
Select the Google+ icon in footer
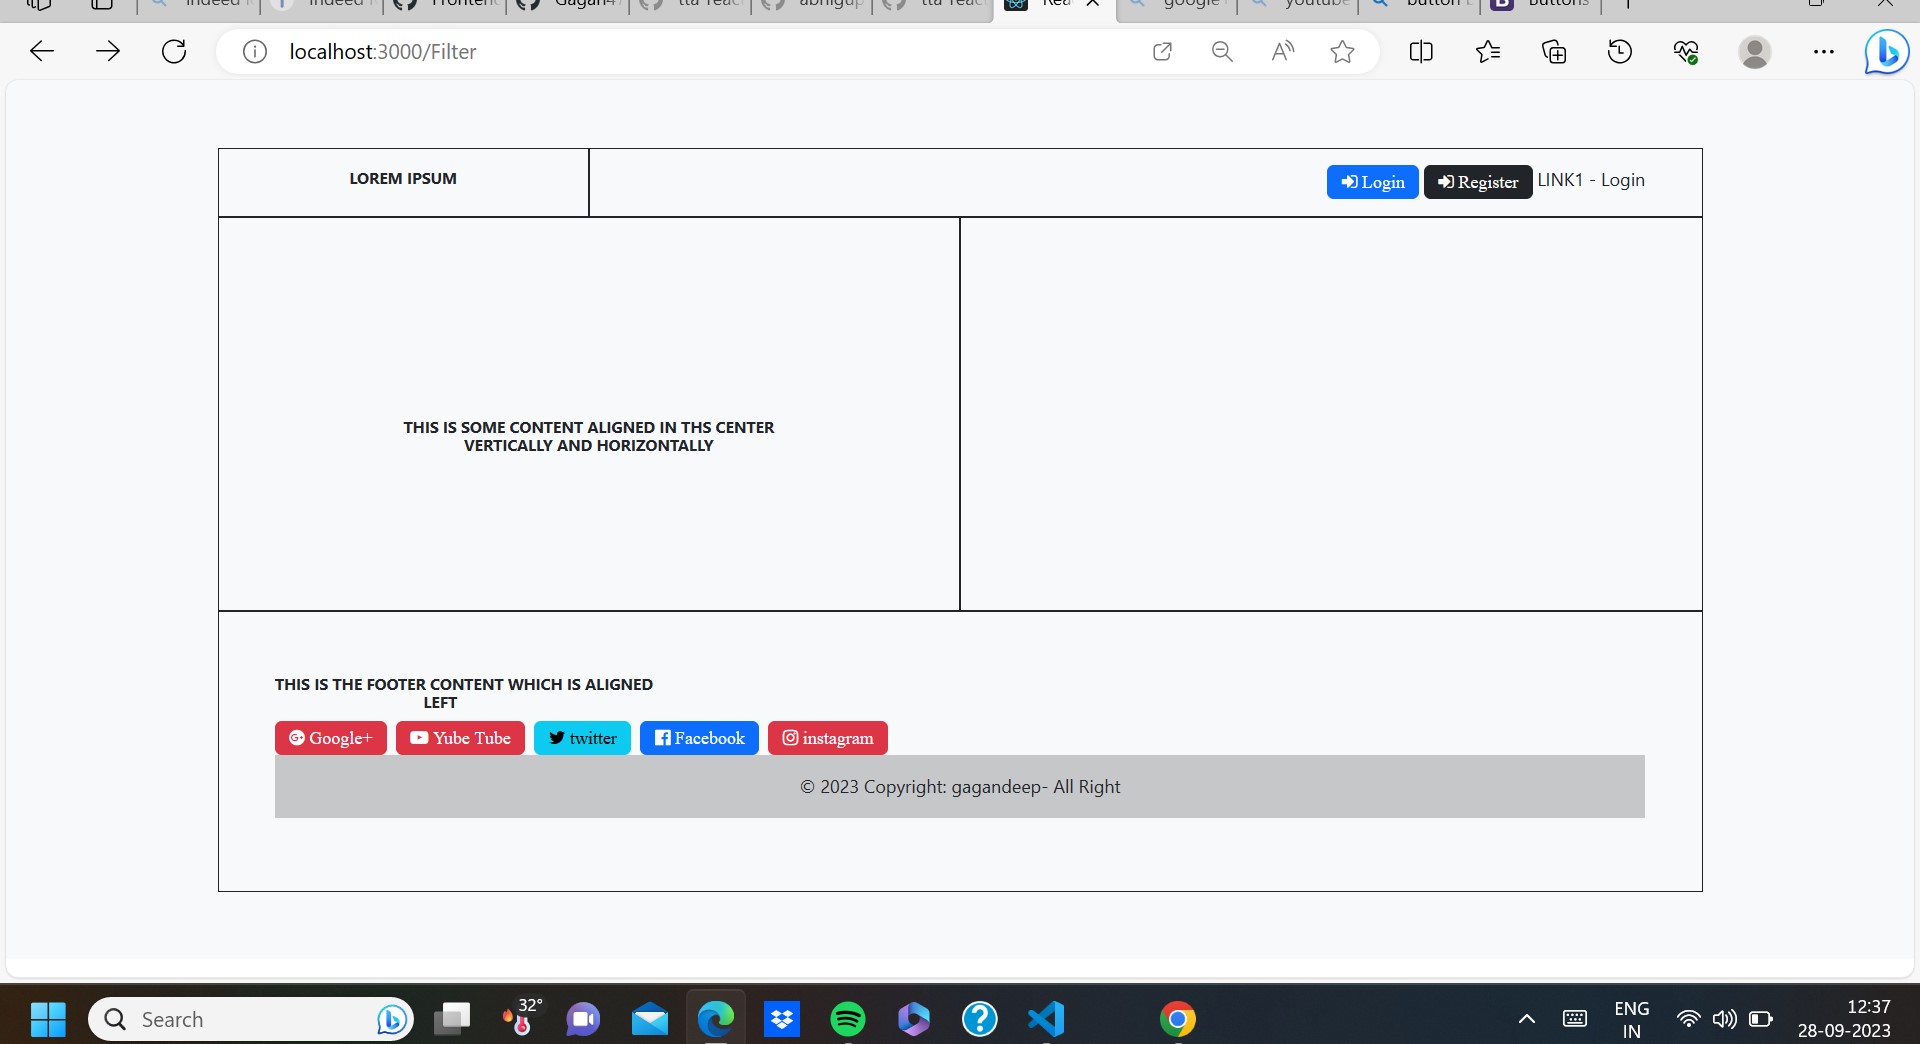(x=298, y=738)
